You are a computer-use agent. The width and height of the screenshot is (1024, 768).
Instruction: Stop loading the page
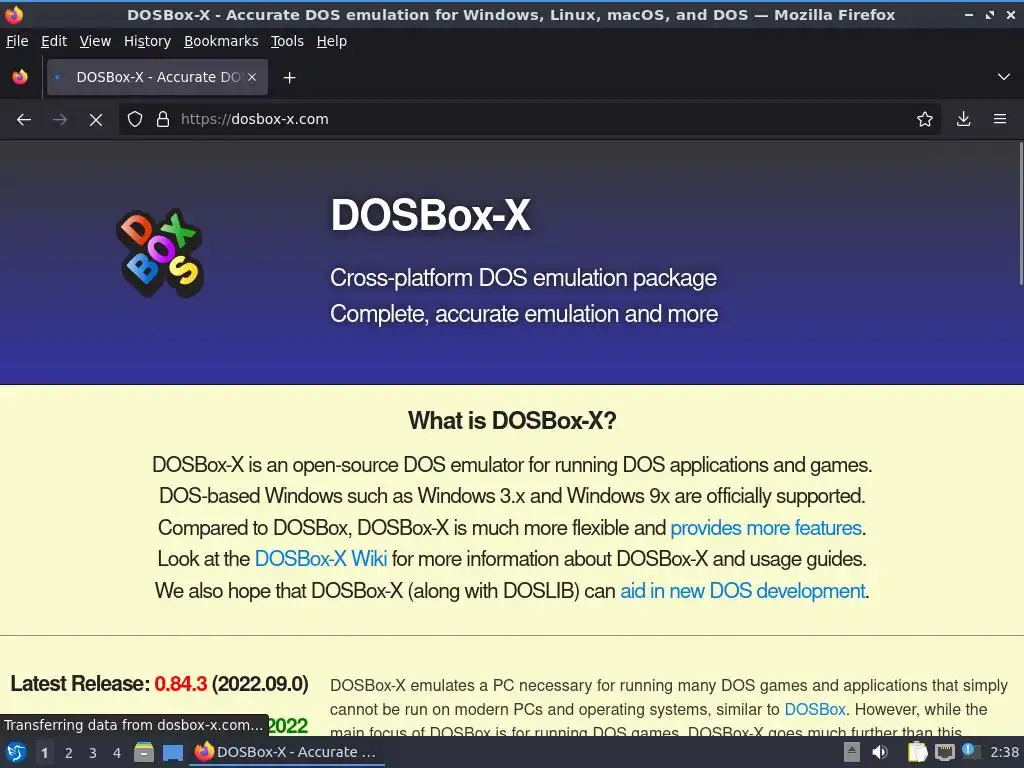(96, 120)
